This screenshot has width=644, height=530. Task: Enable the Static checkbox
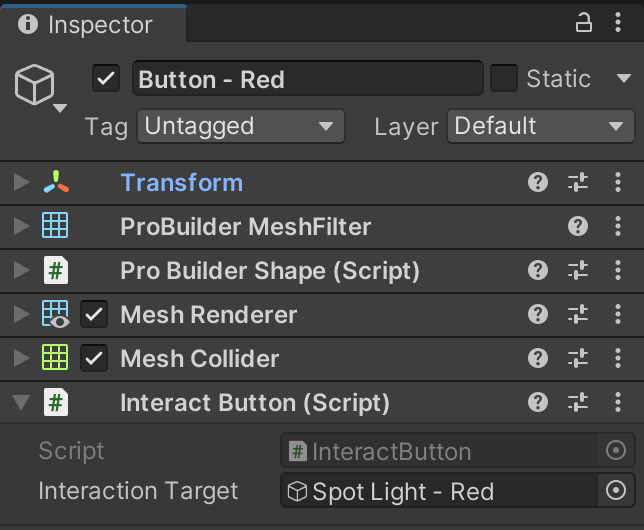click(504, 78)
